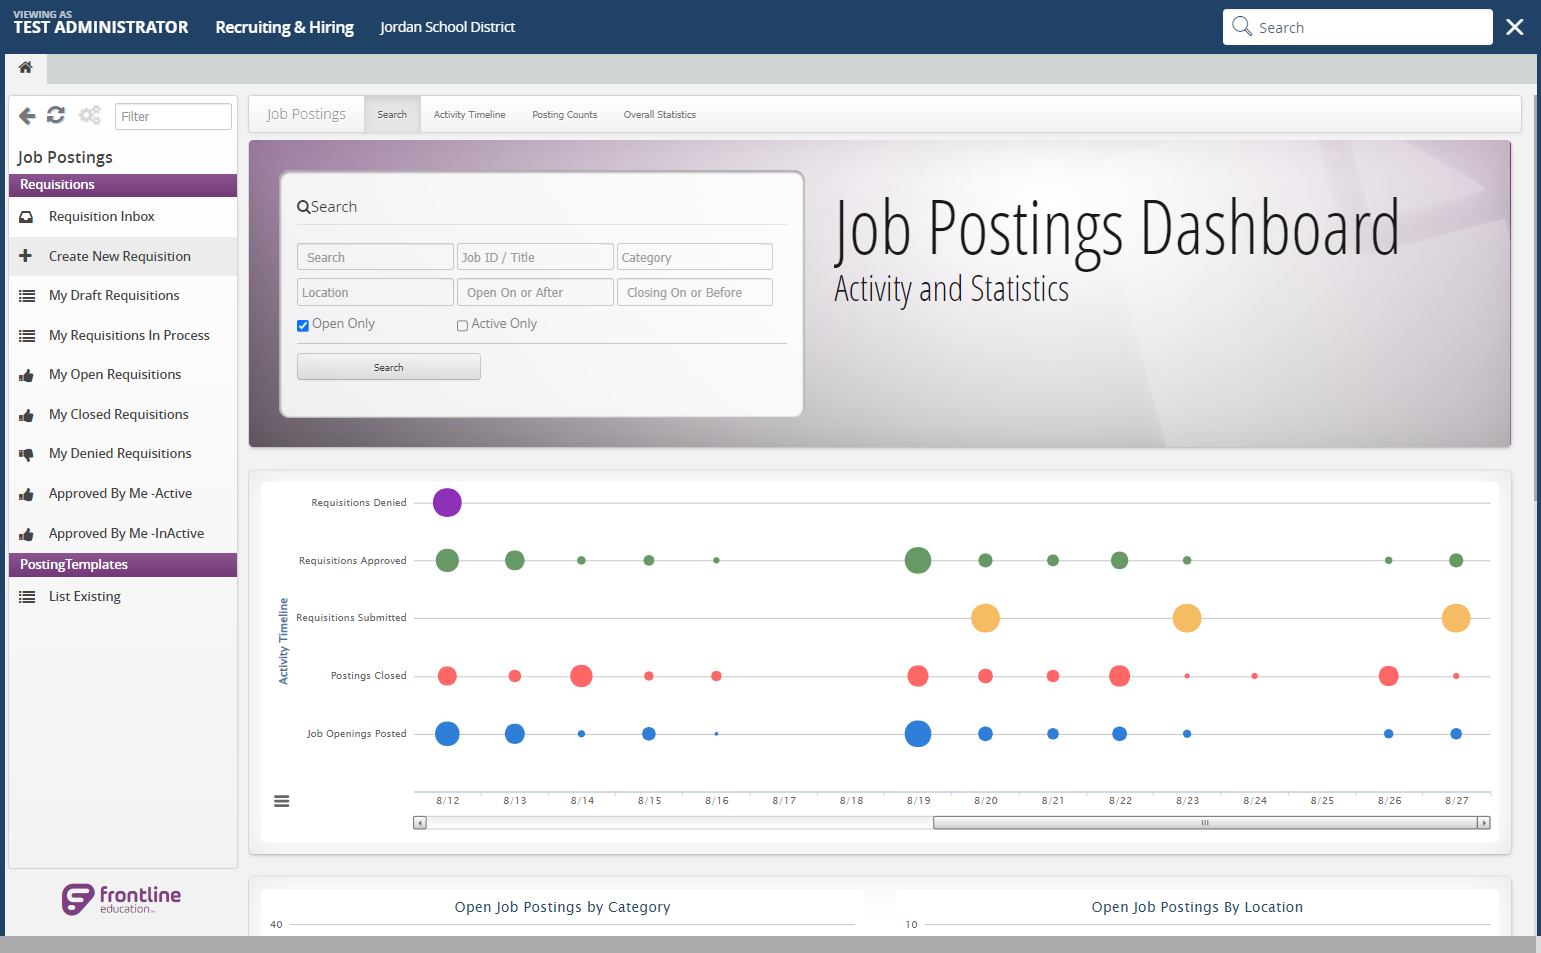This screenshot has width=1541, height=953.
Task: Click the home icon tab
Action: [x=26, y=68]
